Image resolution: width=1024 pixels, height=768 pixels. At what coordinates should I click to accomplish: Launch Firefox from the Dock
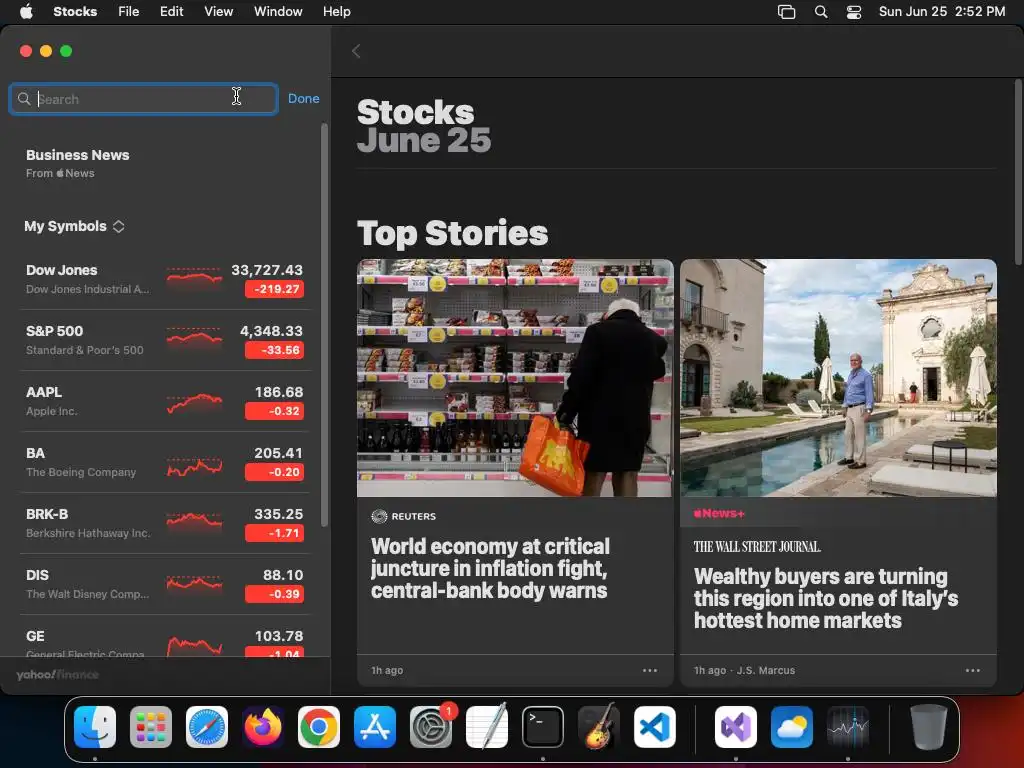pos(263,727)
